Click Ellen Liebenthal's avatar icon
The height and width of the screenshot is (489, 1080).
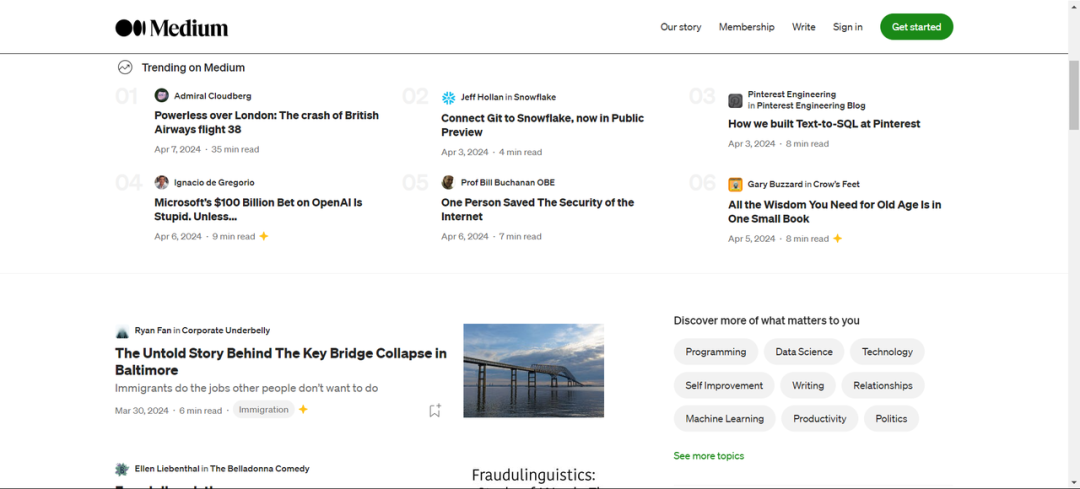[x=122, y=470]
